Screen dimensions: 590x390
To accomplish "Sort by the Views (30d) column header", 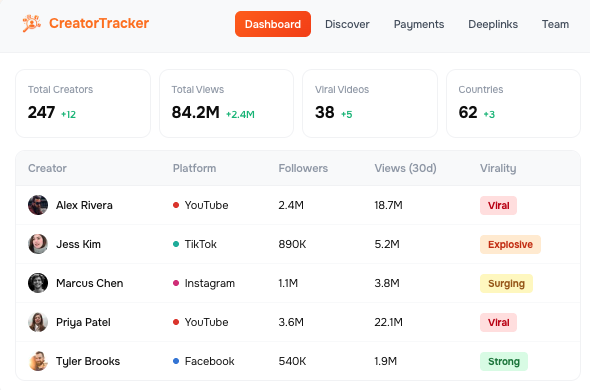I will point(406,168).
